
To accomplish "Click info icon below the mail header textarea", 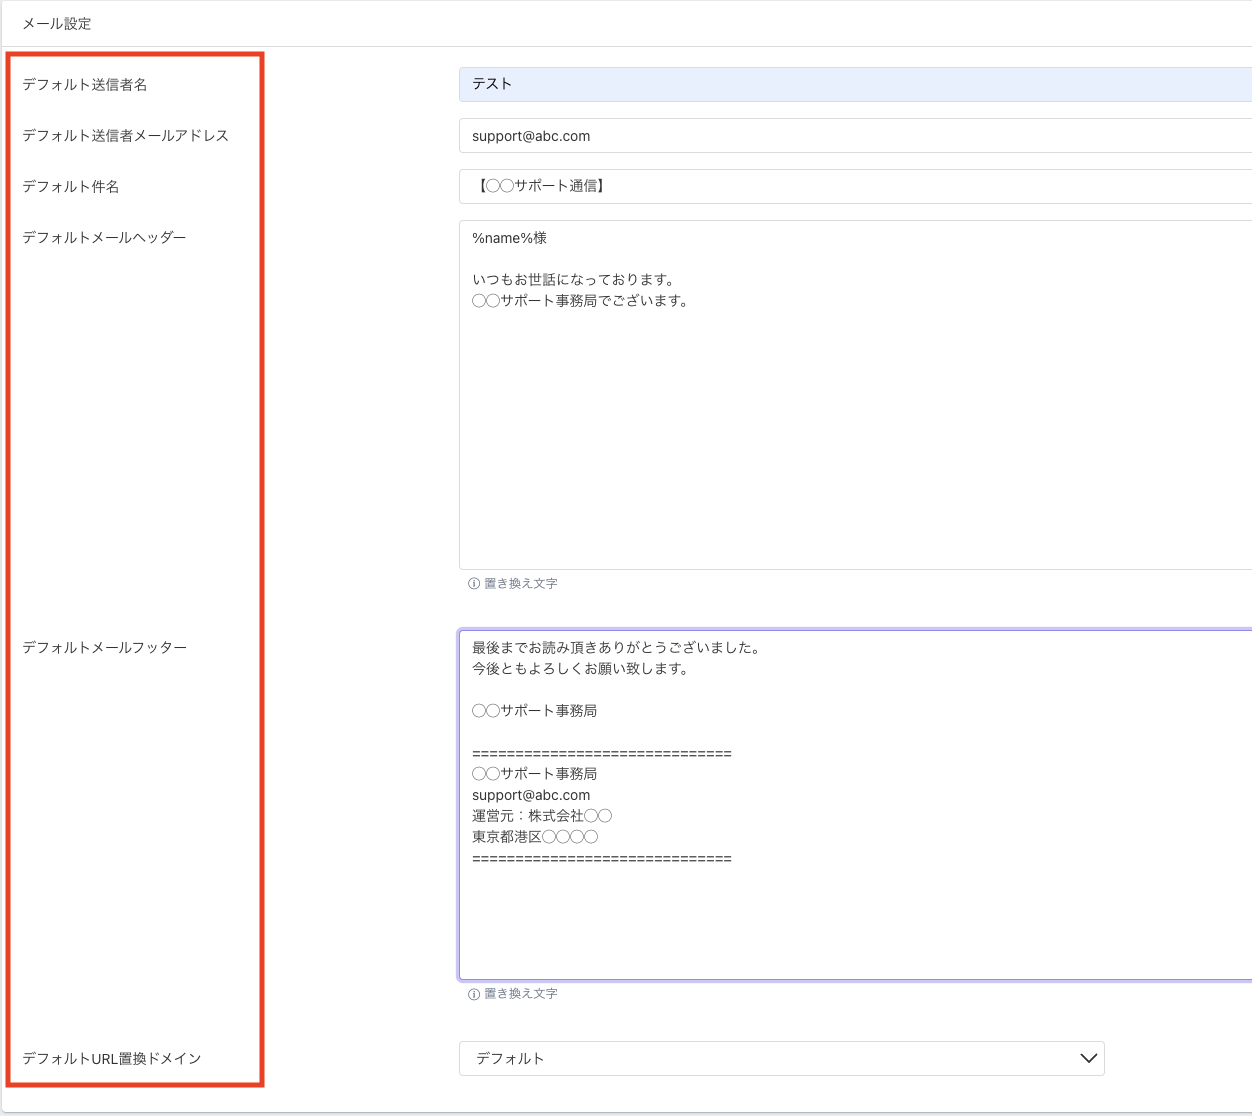I will point(474,584).
